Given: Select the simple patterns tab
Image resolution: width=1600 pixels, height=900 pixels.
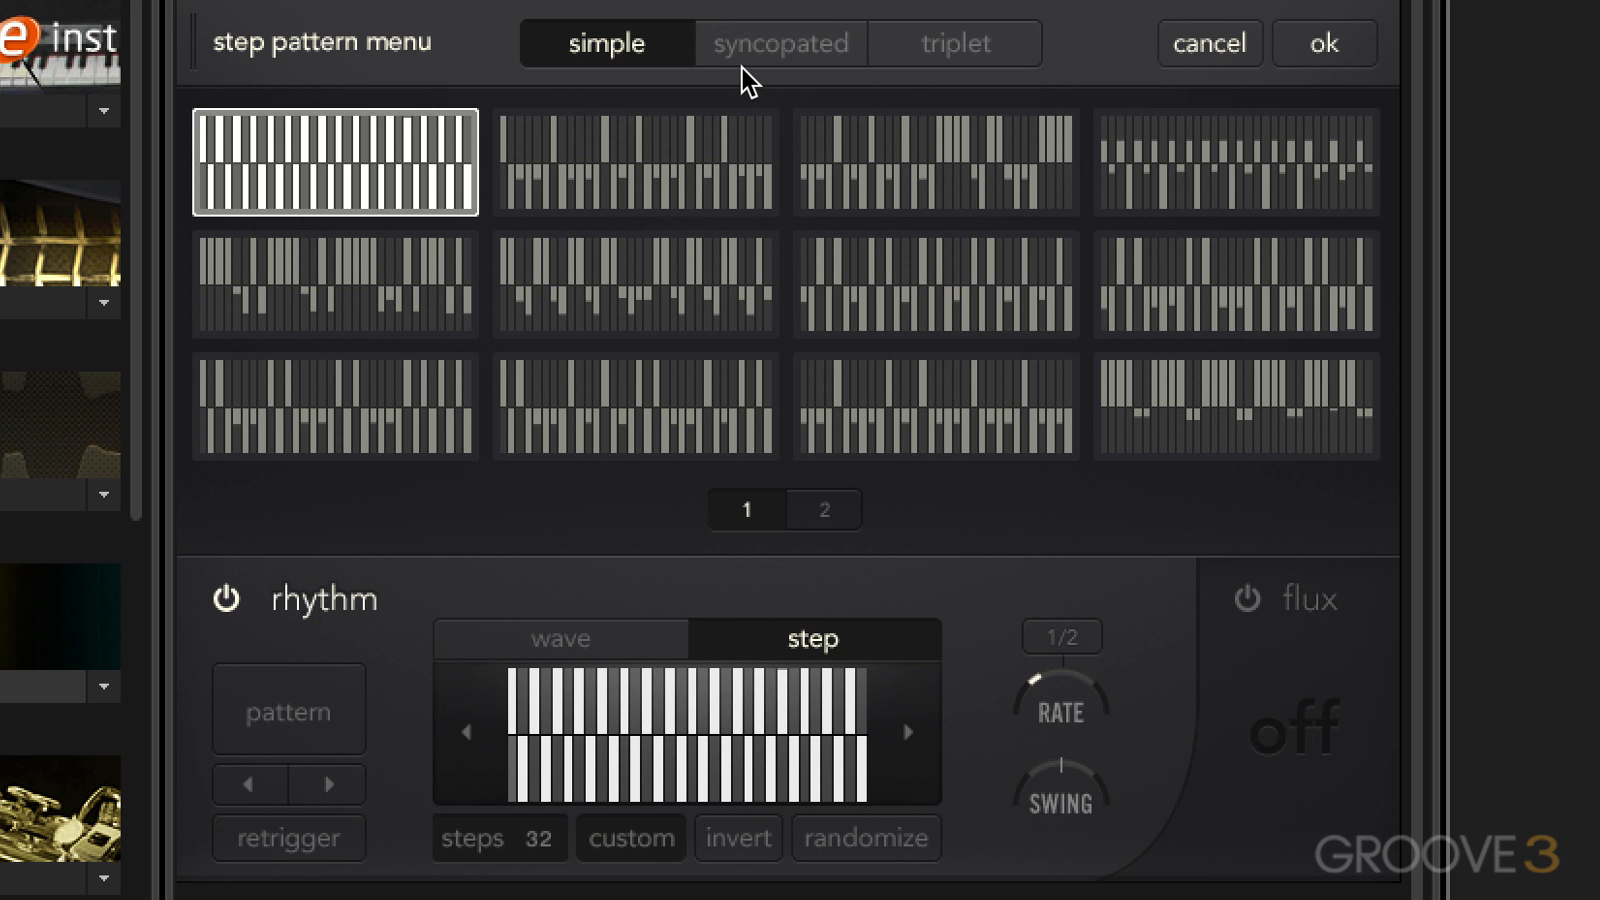Looking at the screenshot, I should [x=607, y=43].
